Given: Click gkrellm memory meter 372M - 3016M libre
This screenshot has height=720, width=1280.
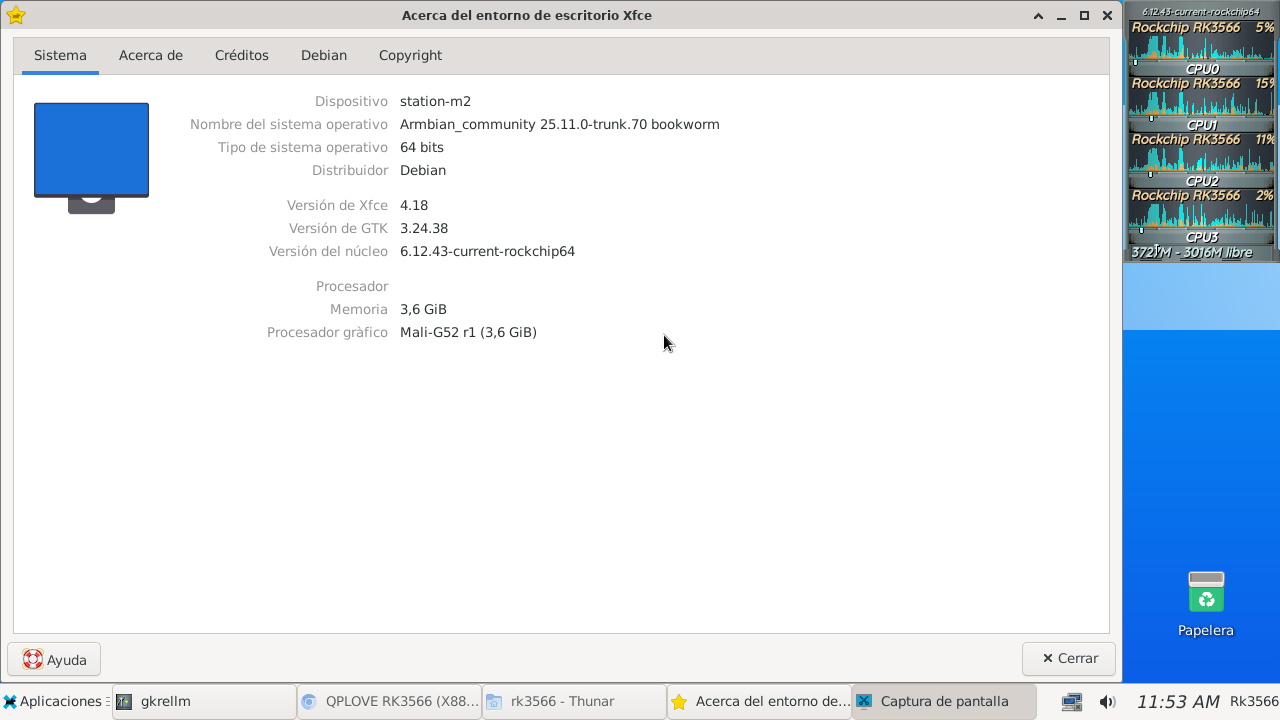Looking at the screenshot, I should (x=1201, y=253).
